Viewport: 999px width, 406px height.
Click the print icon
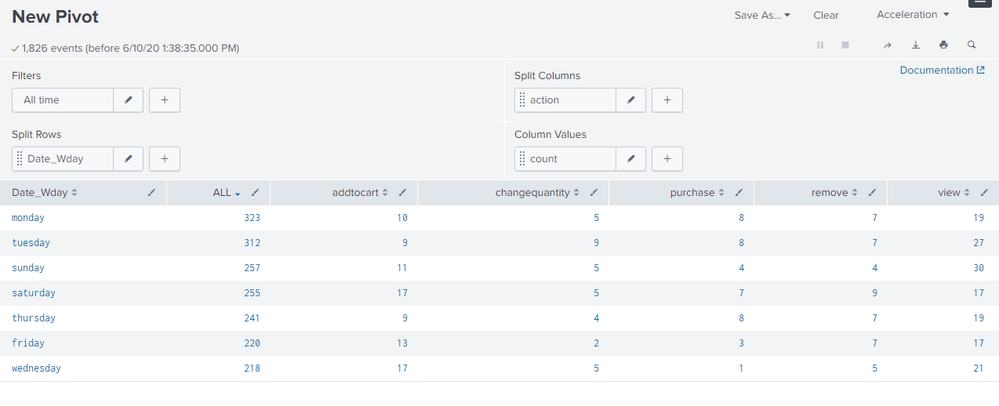tap(943, 45)
